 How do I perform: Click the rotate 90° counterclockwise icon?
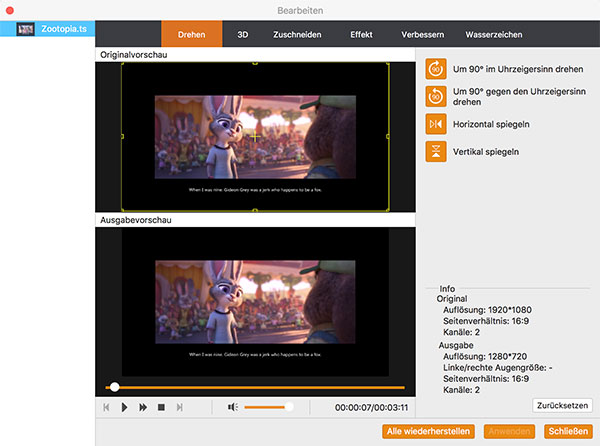point(435,96)
